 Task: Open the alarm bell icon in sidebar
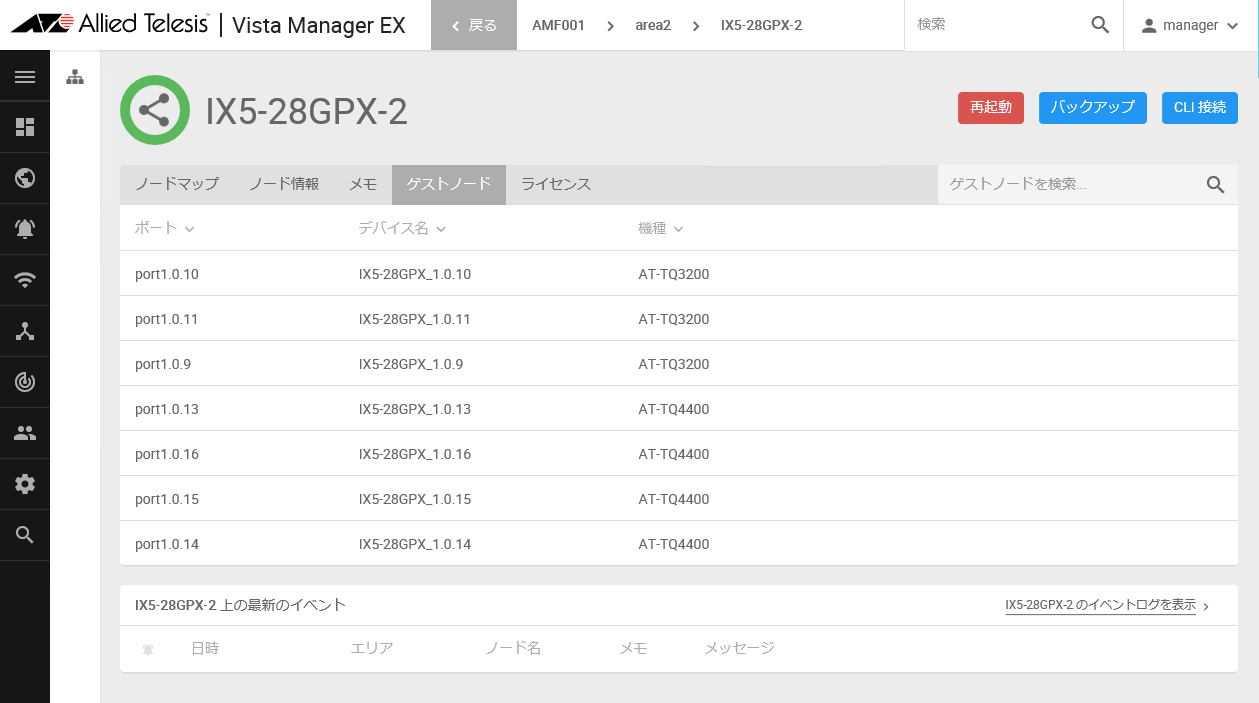click(25, 229)
